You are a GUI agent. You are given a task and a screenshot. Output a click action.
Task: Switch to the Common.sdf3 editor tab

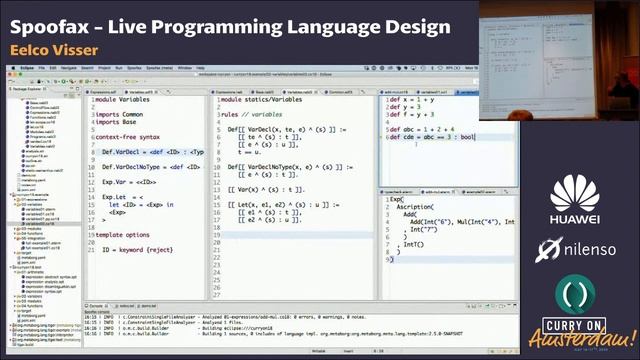(x=340, y=92)
